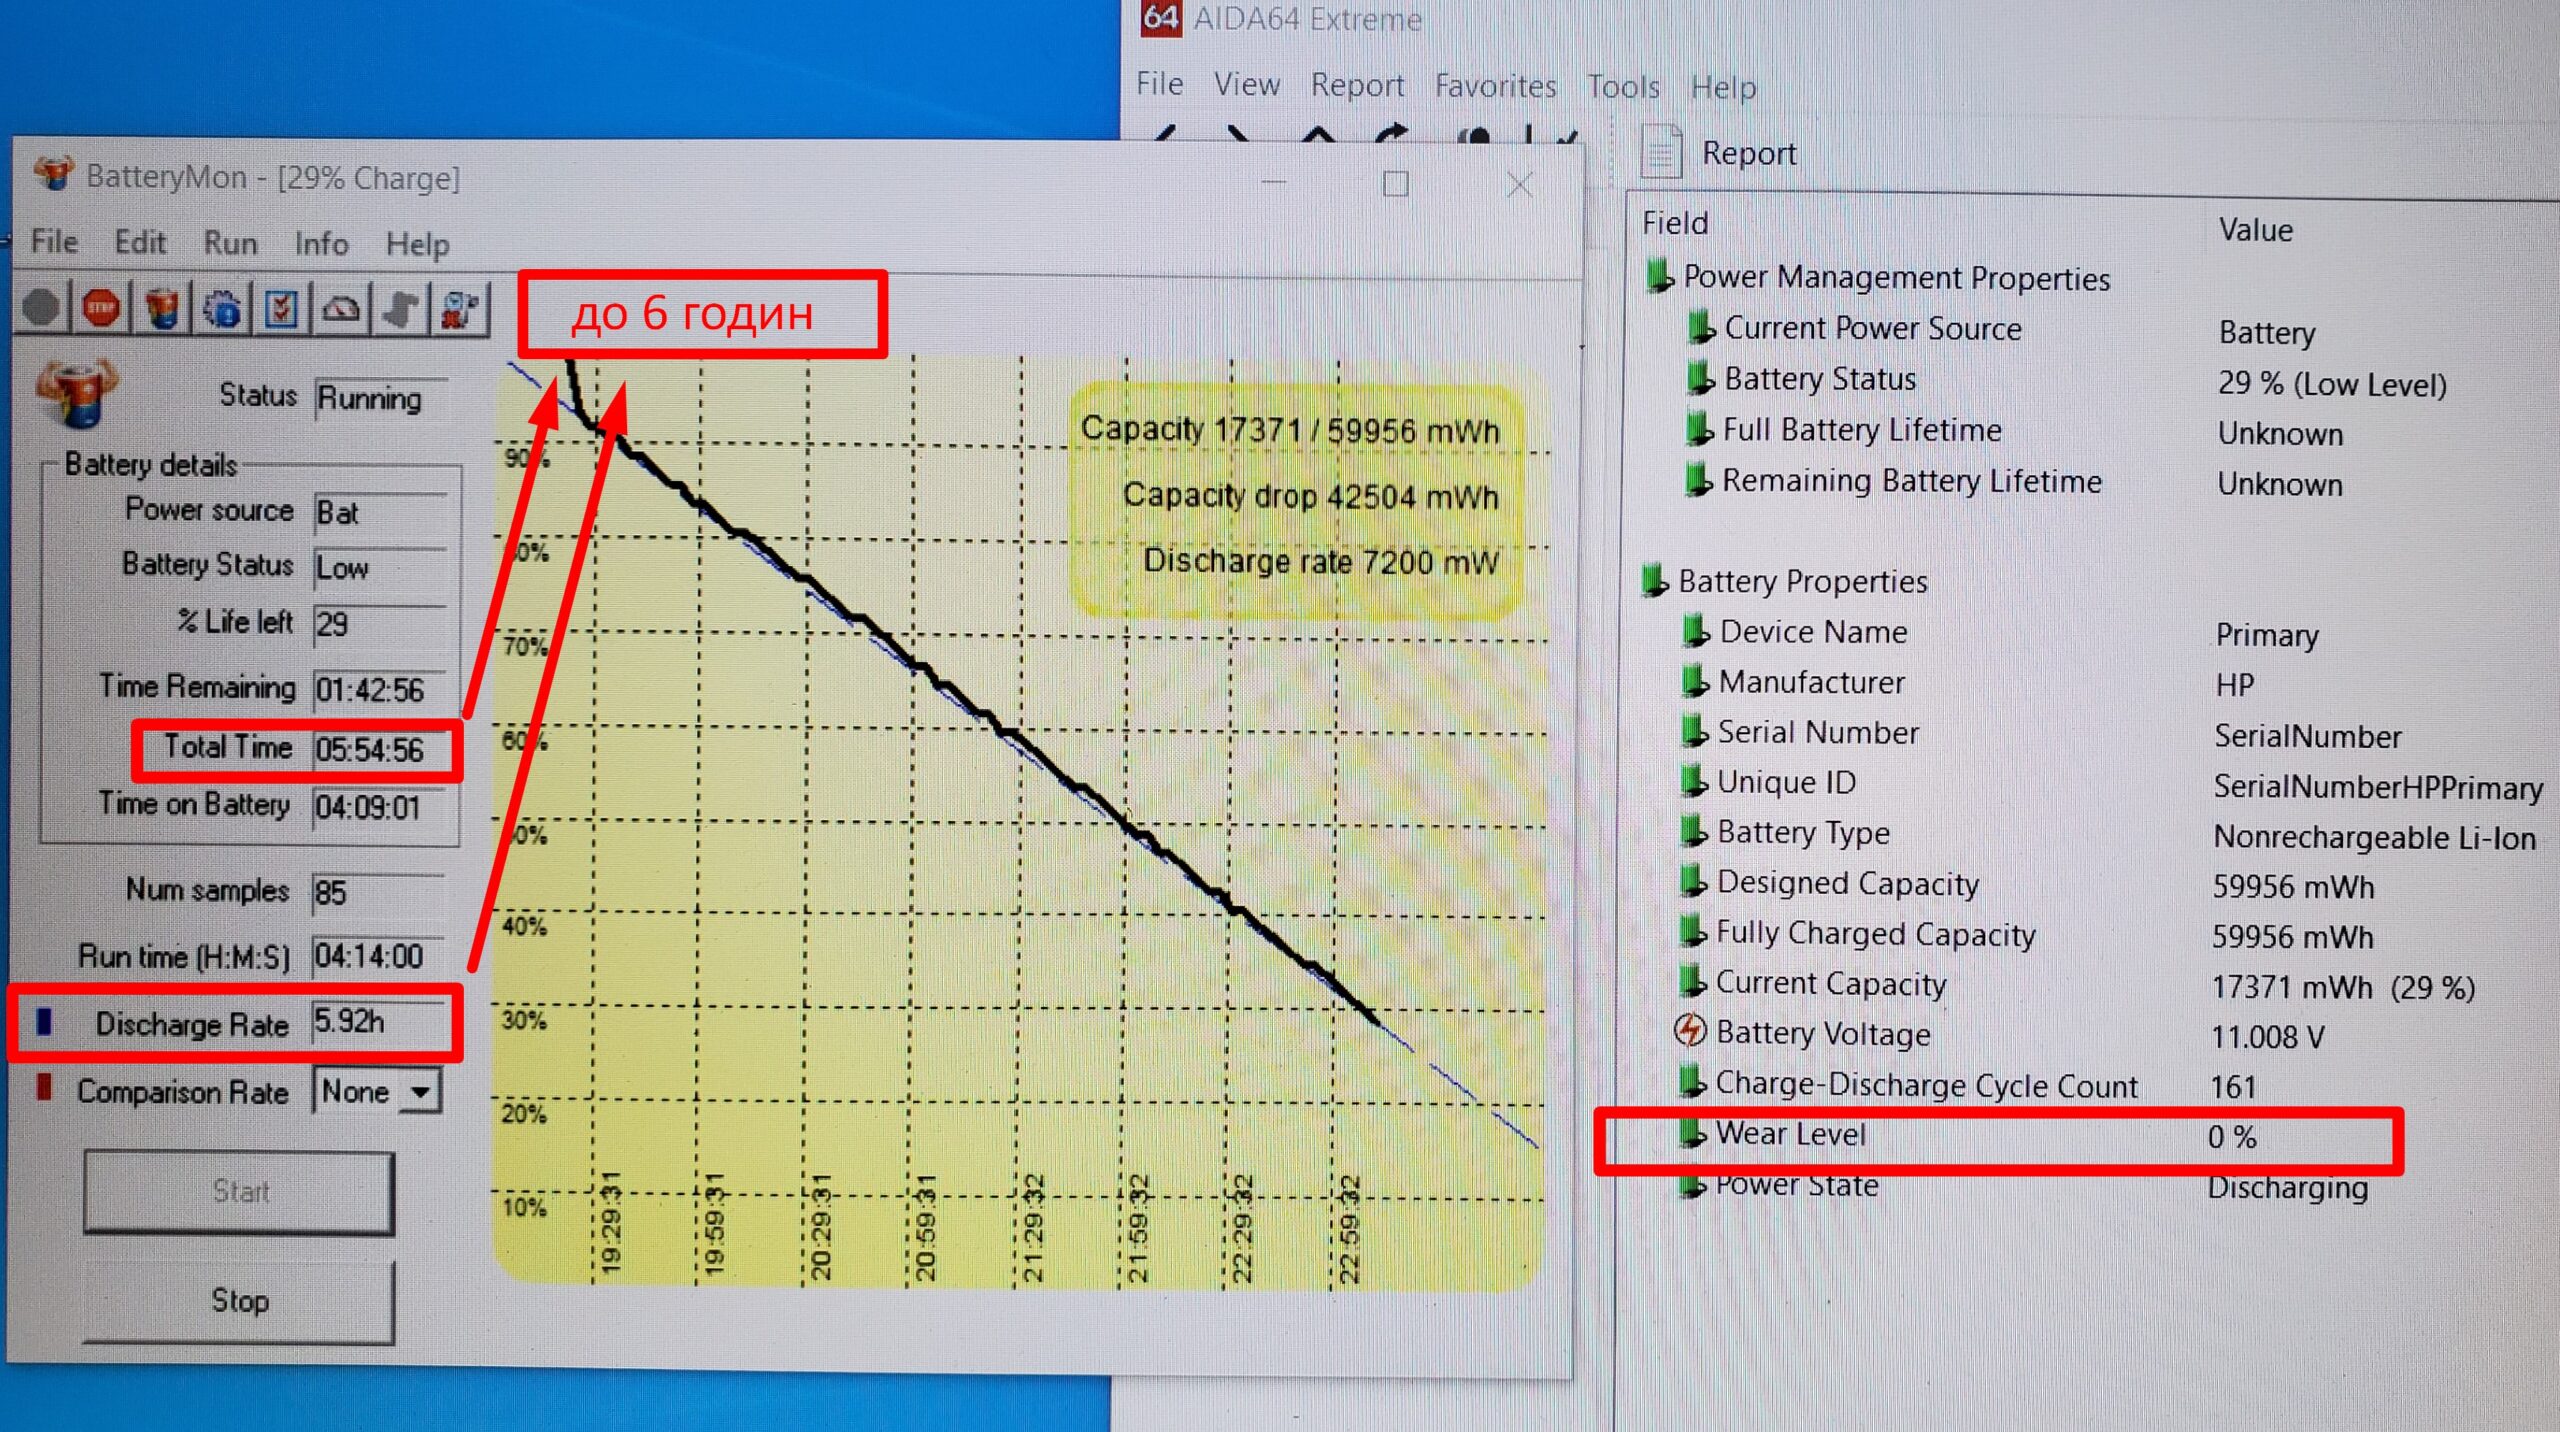This screenshot has width=2560, height=1432.
Task: Click the gear with blue badge icon
Action: click(x=222, y=309)
